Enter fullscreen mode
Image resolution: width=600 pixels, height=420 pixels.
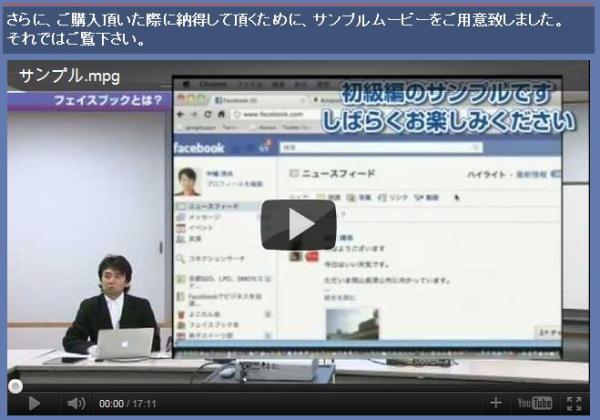[574, 403]
